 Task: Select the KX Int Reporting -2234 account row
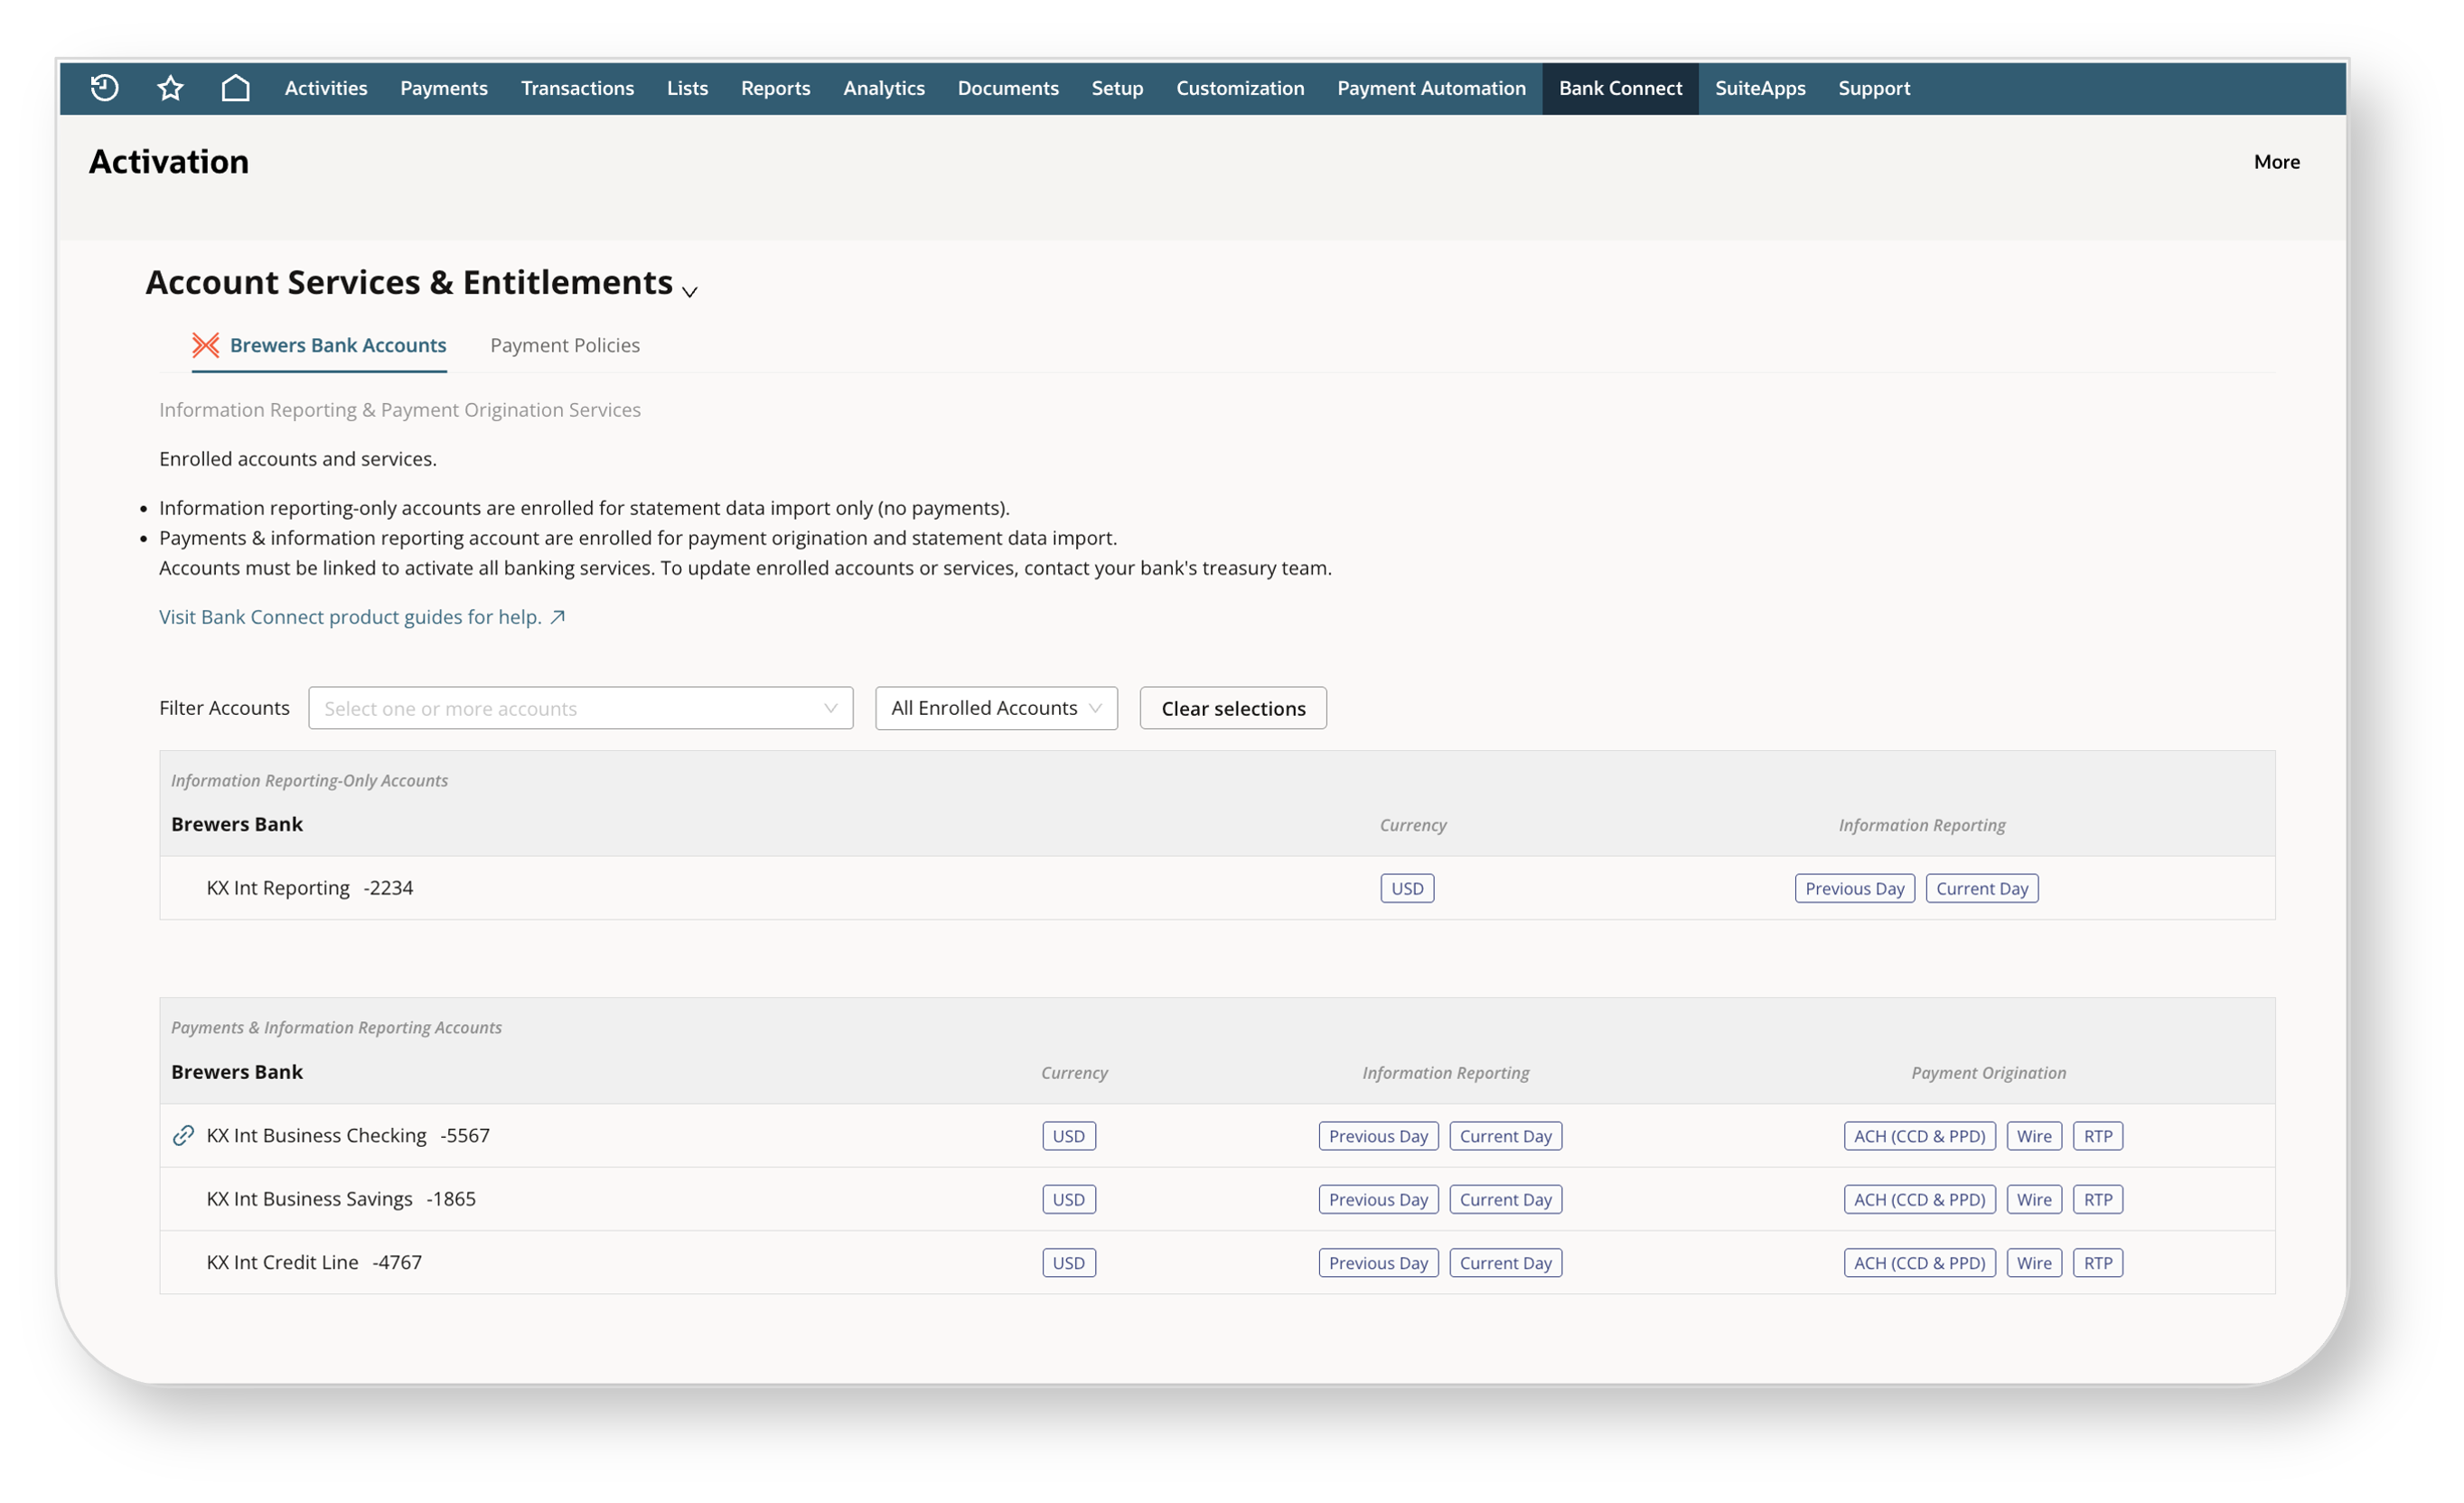click(1217, 888)
